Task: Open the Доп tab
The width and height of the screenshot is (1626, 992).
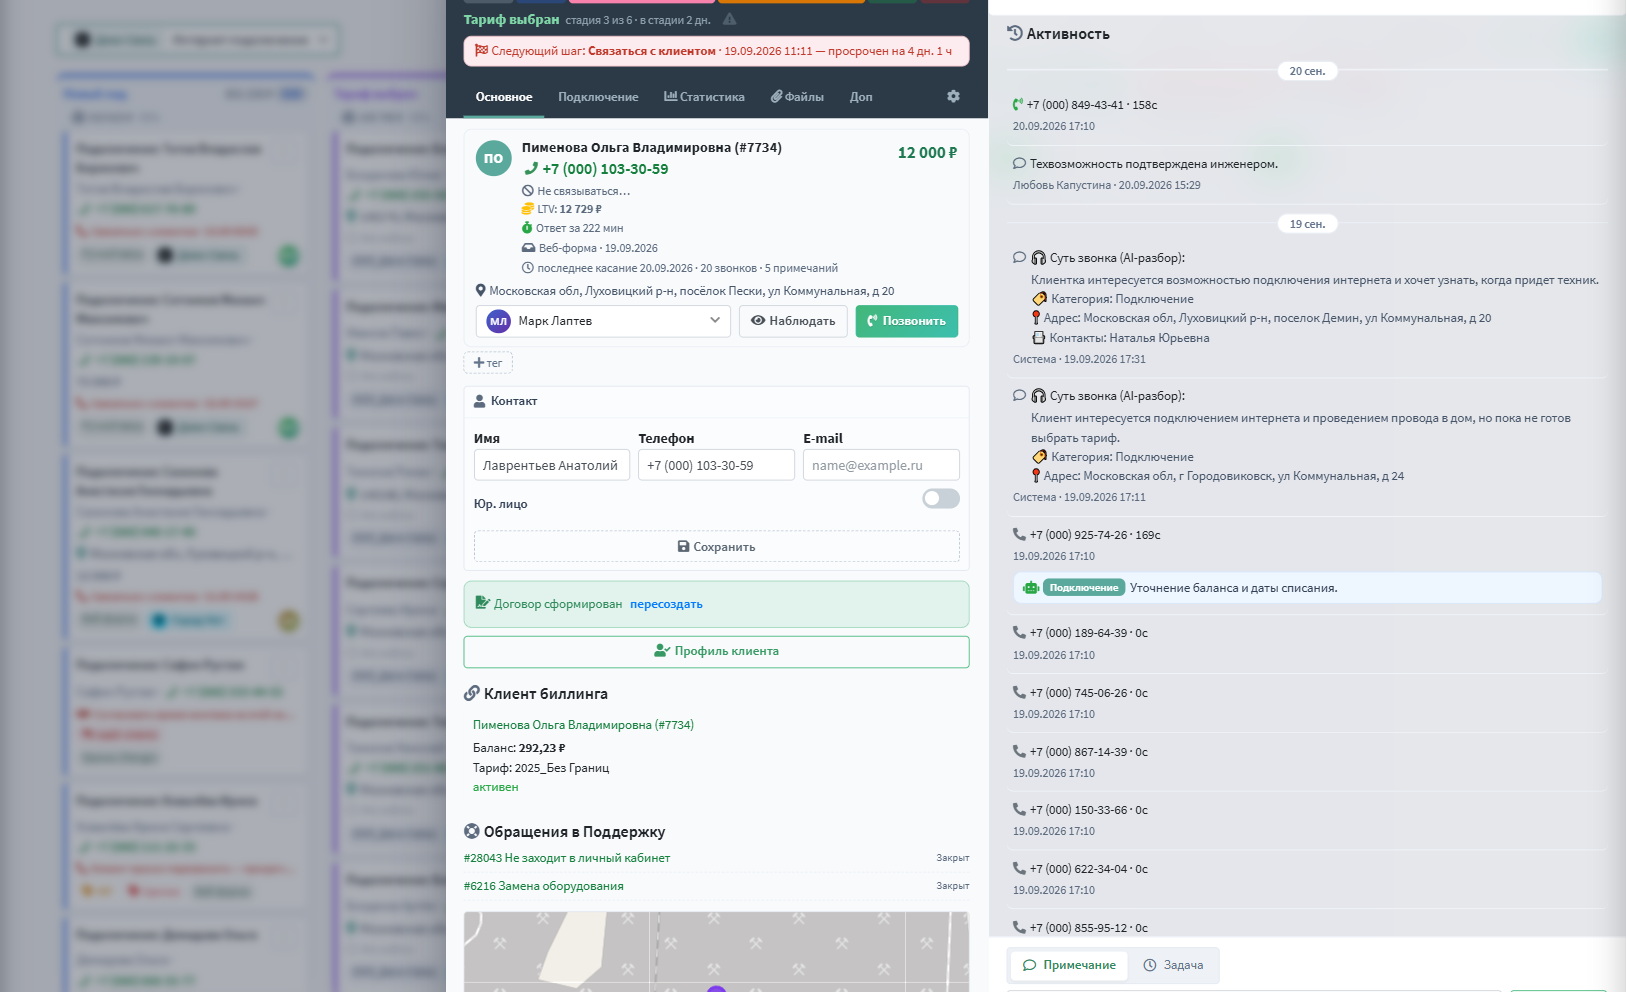Action: pyautogui.click(x=861, y=97)
